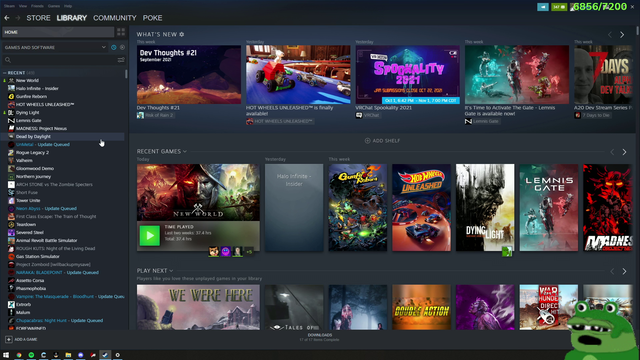Select Phasmophobia in game list

pyautogui.click(x=63, y=289)
